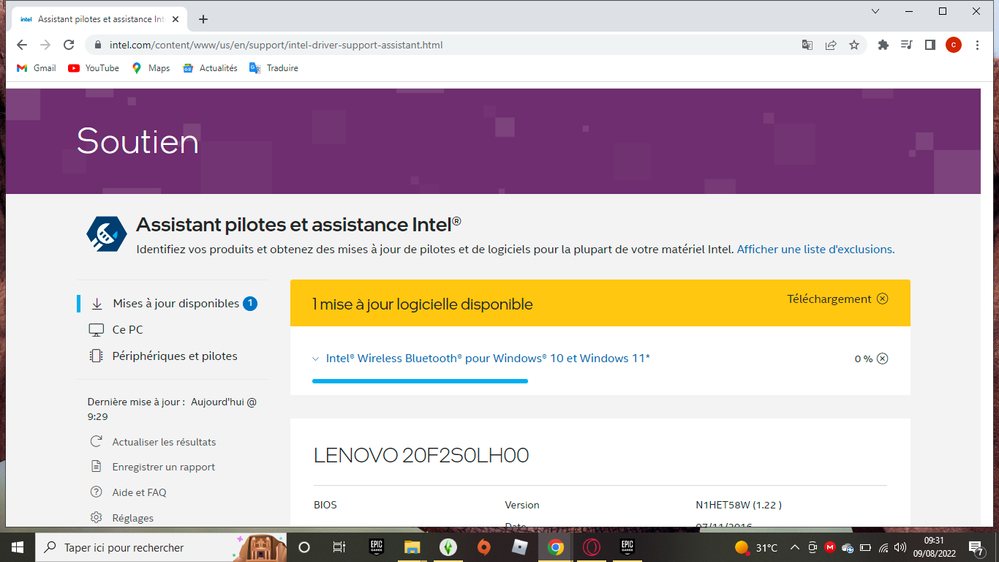Open Chrome three-dot menu

tap(977, 45)
